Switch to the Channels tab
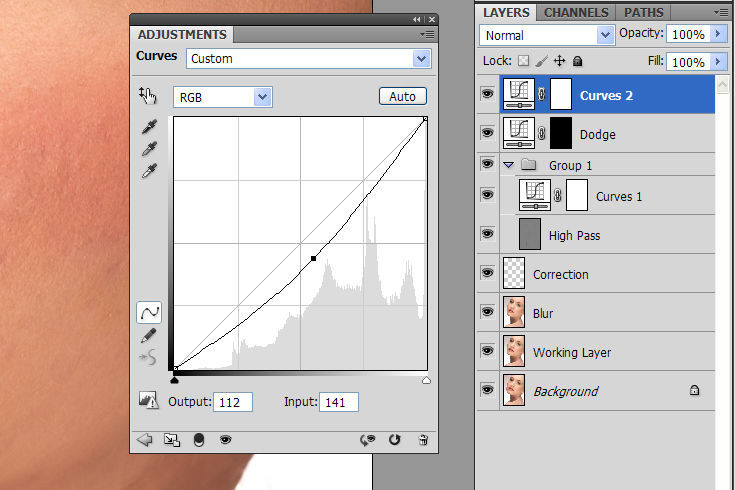The image size is (735, 490). [x=576, y=13]
